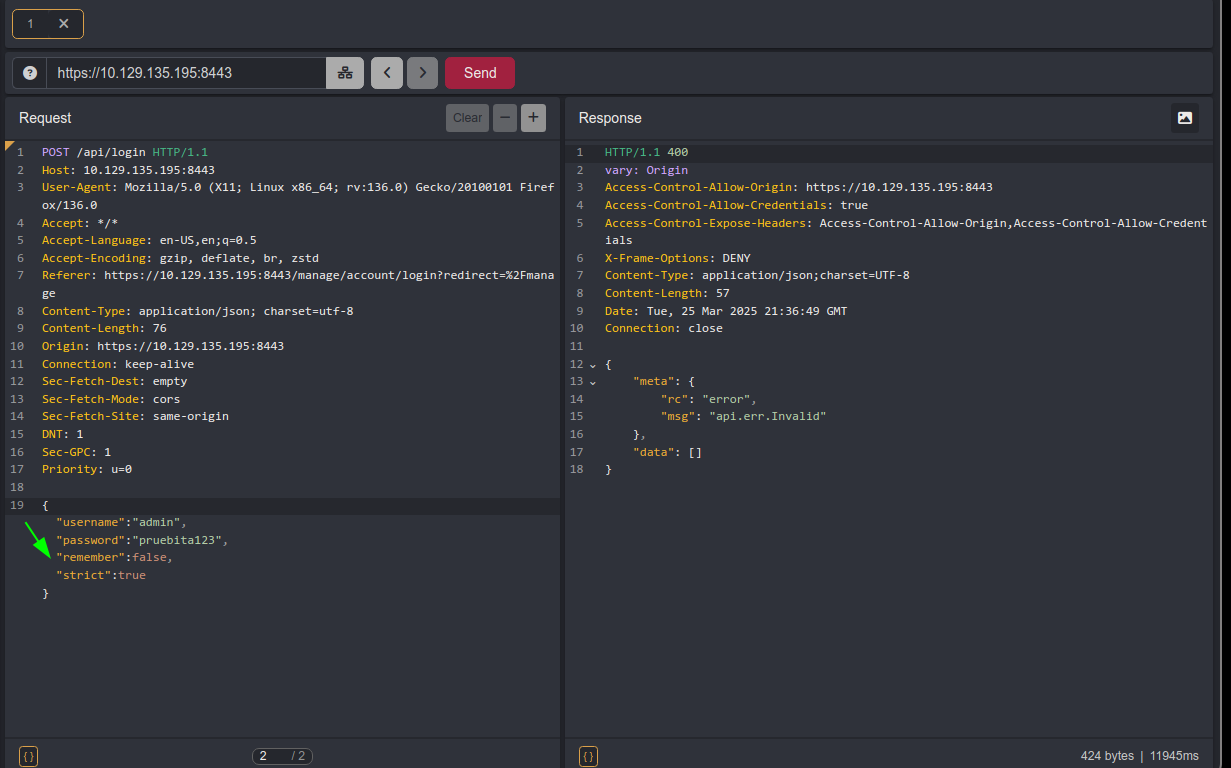Toggle braces formatting icon in Request pane

pyautogui.click(x=28, y=756)
